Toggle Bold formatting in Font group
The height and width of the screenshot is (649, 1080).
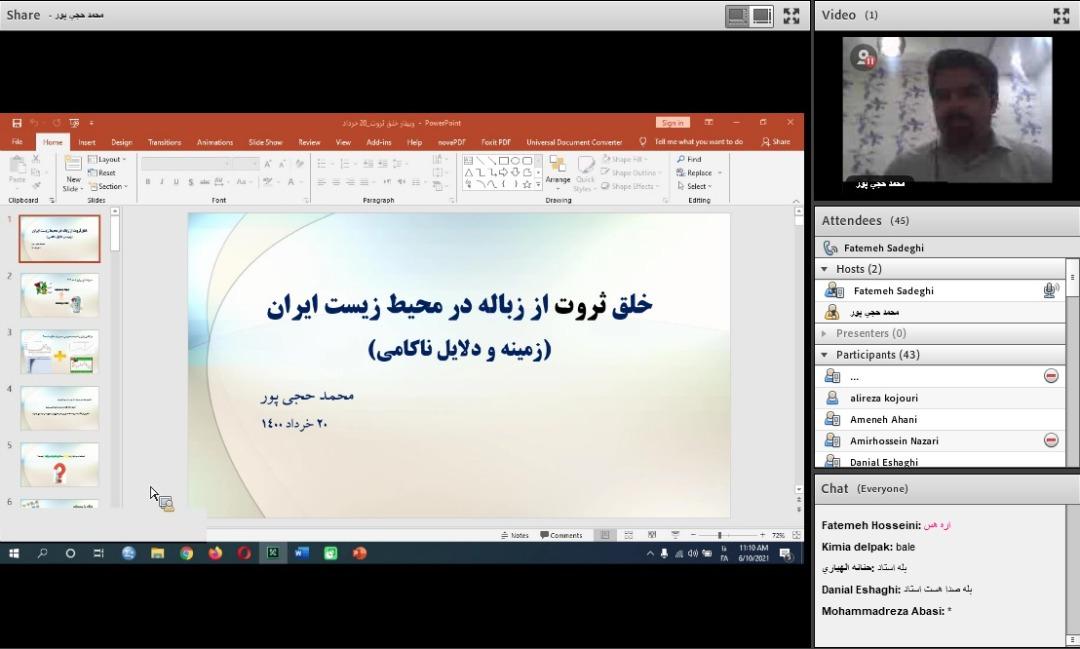[x=148, y=182]
